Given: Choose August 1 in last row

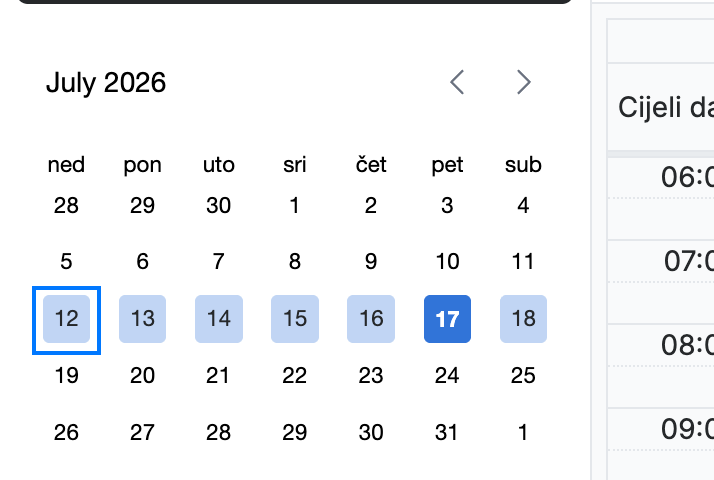Looking at the screenshot, I should click(524, 432).
